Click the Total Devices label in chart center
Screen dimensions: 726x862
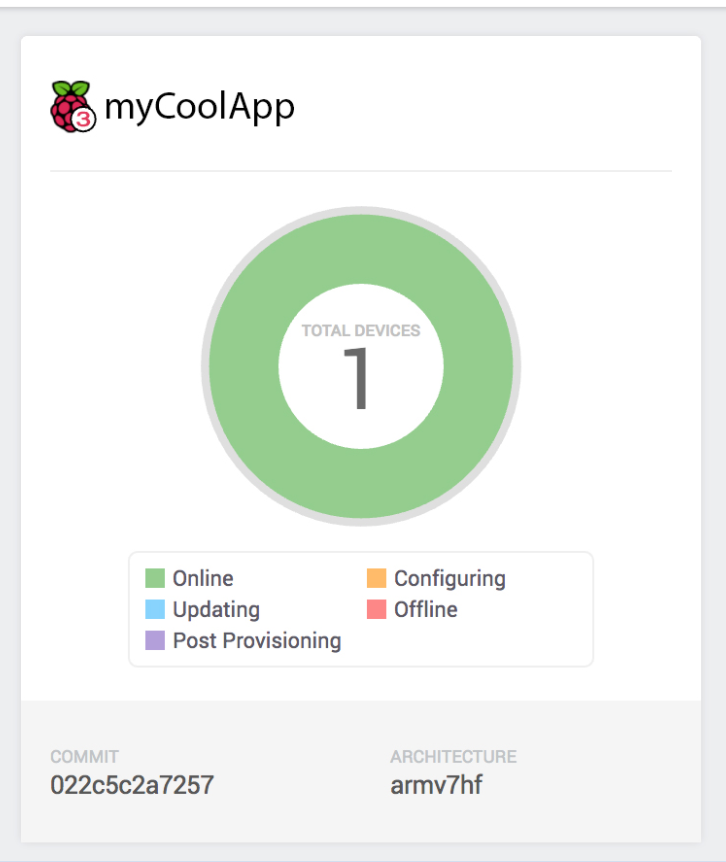tap(361, 331)
